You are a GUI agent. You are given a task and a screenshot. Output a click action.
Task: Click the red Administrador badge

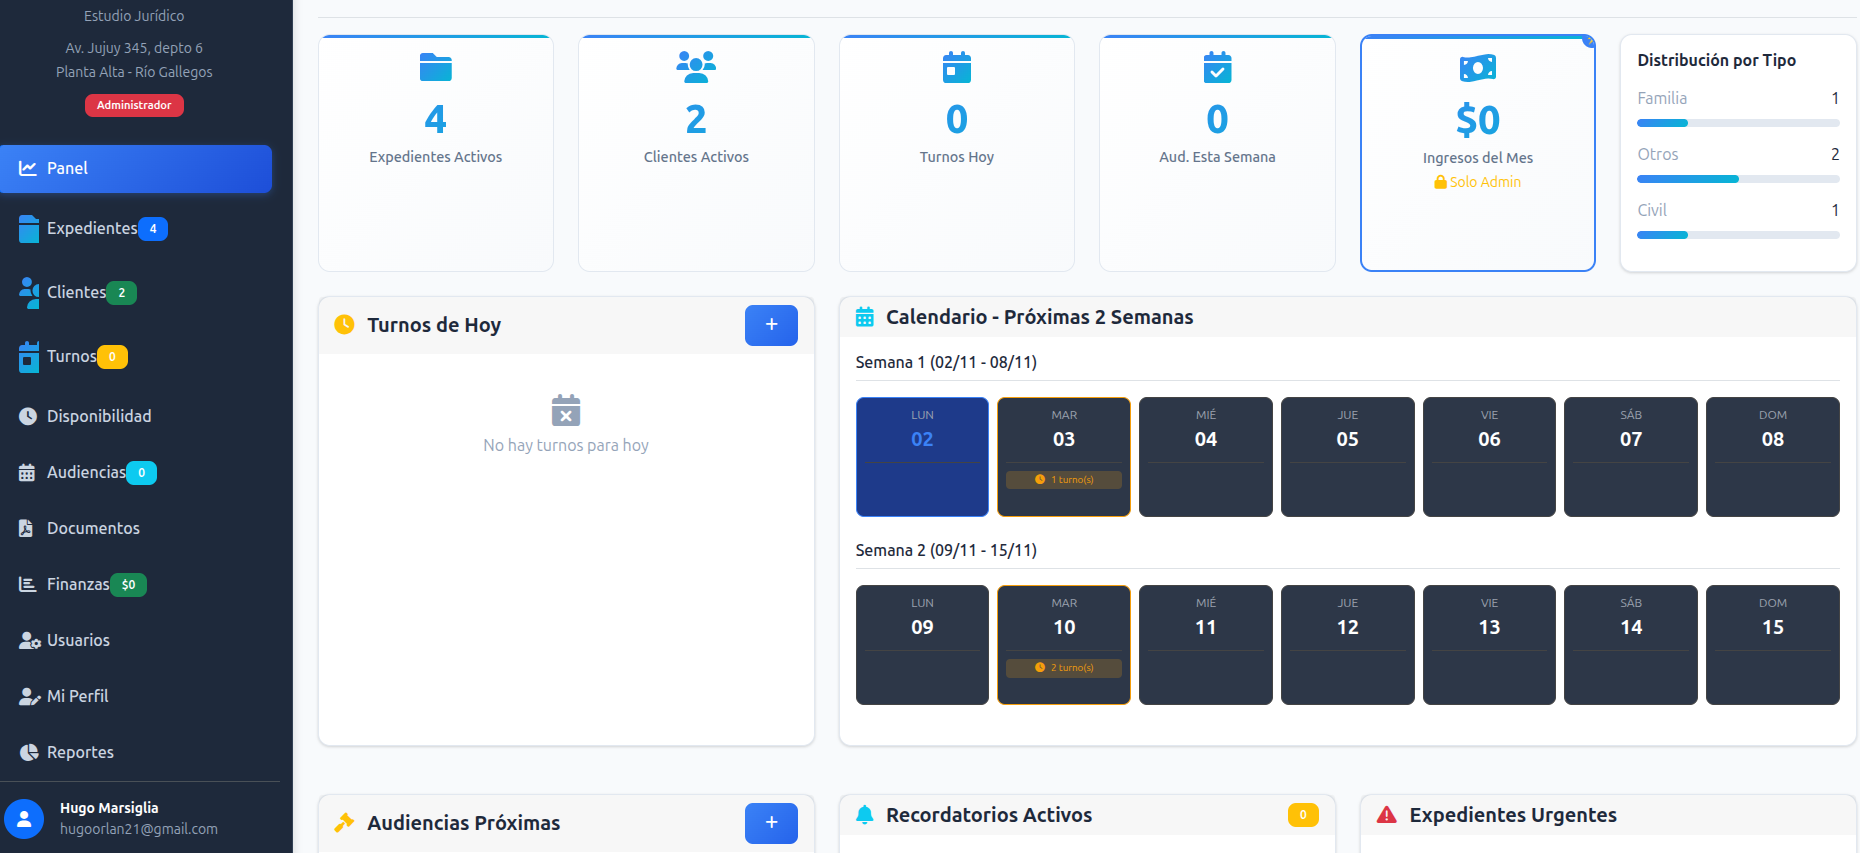tap(134, 105)
